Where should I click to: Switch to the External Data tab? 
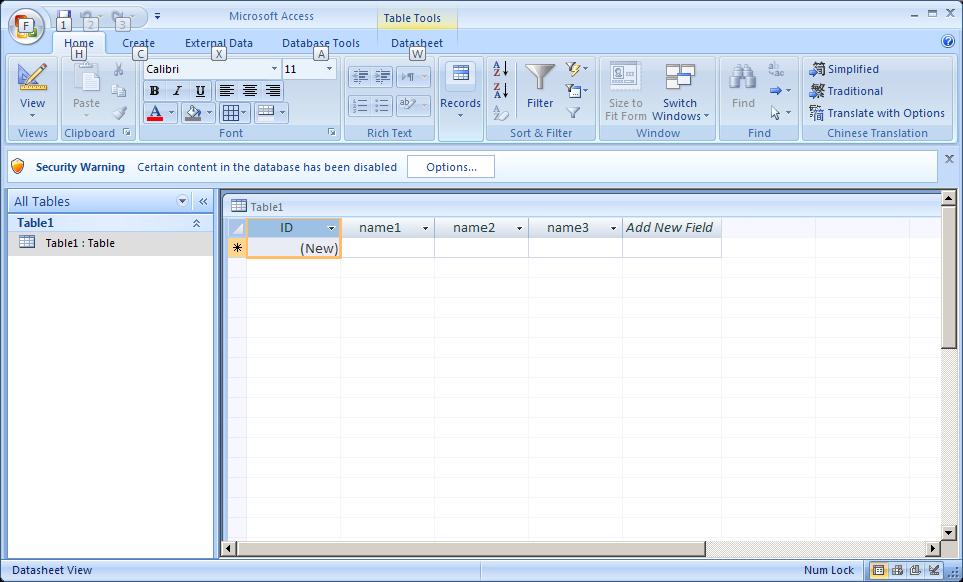[219, 43]
